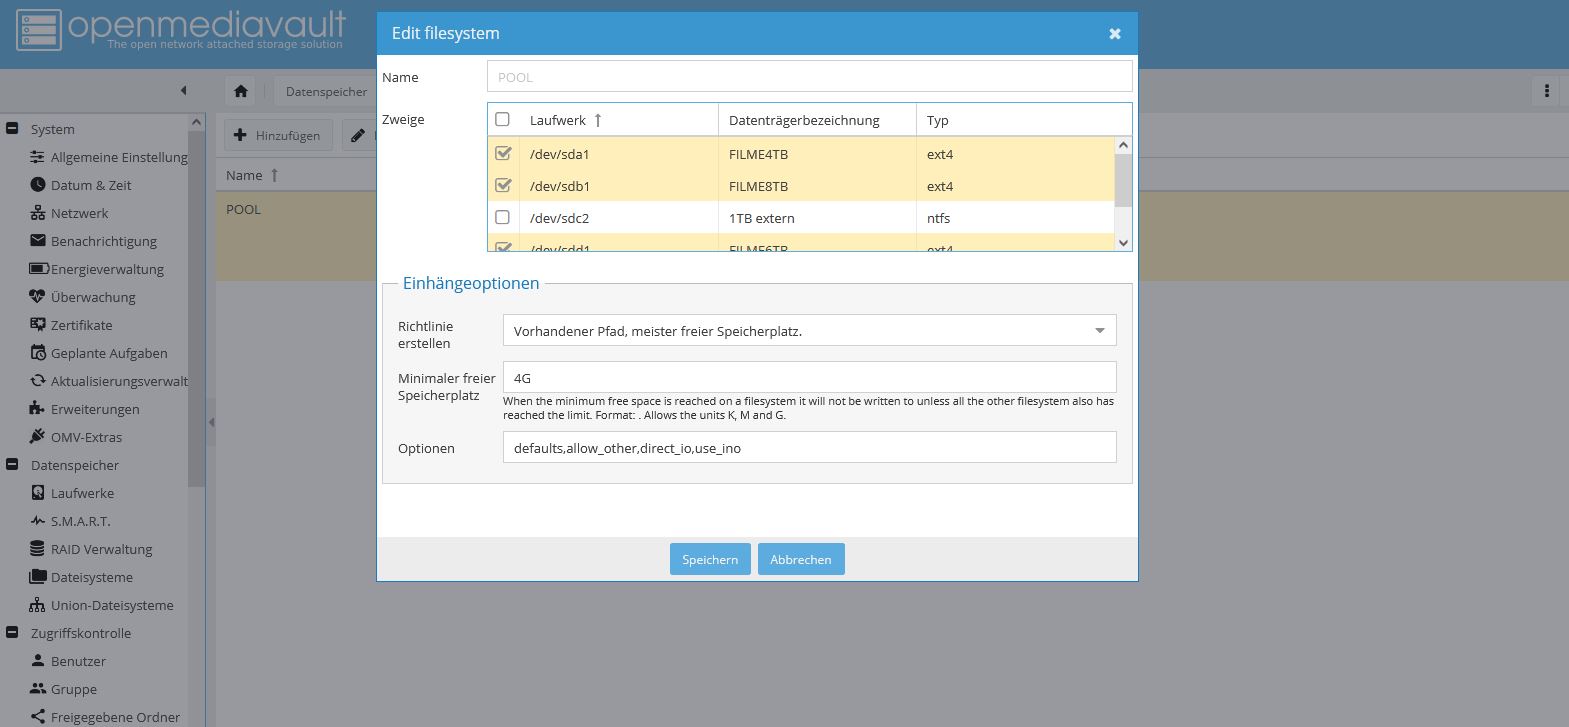Image resolution: width=1569 pixels, height=727 pixels.
Task: Click the home breadcrumb icon
Action: [x=241, y=91]
